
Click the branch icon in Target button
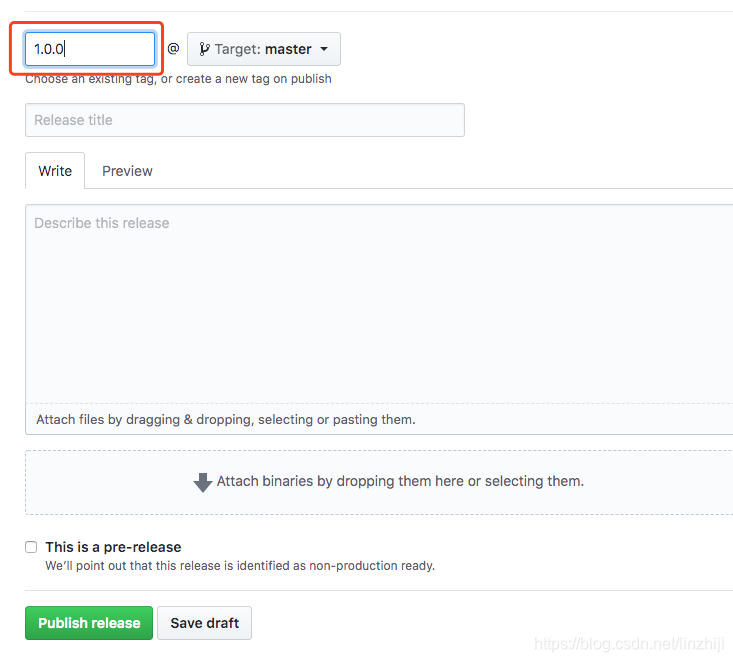click(204, 49)
